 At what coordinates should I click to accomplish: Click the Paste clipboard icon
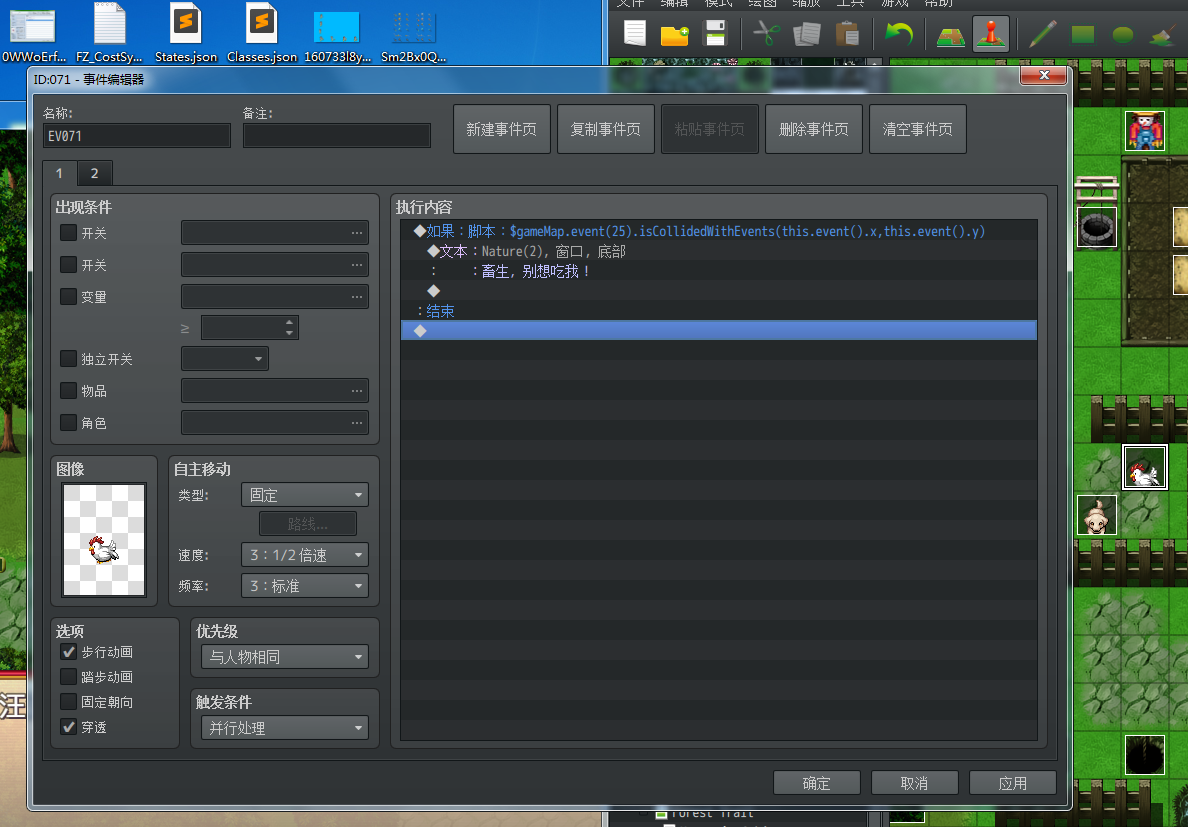847,34
